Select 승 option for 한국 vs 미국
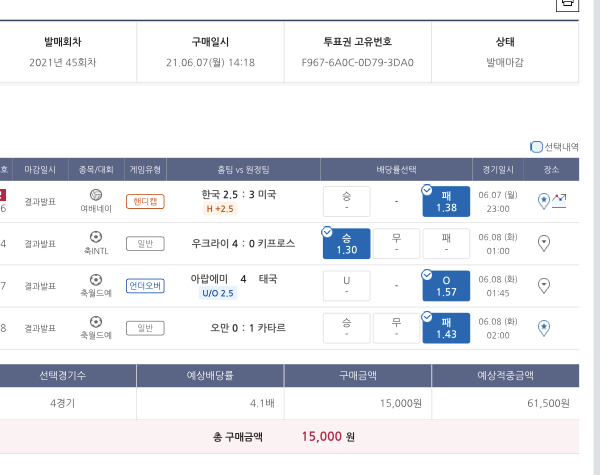This screenshot has width=600, height=475. pyautogui.click(x=347, y=201)
